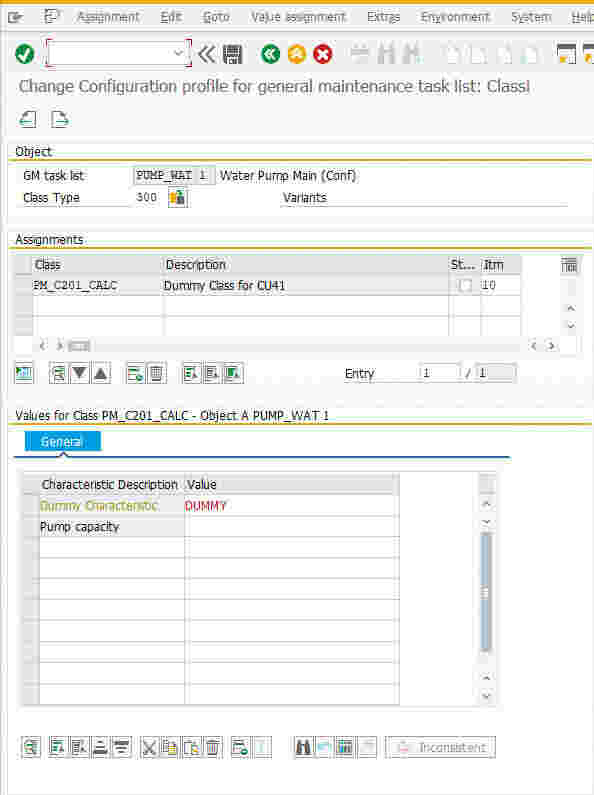Click the Entry number field

[x=439, y=373]
